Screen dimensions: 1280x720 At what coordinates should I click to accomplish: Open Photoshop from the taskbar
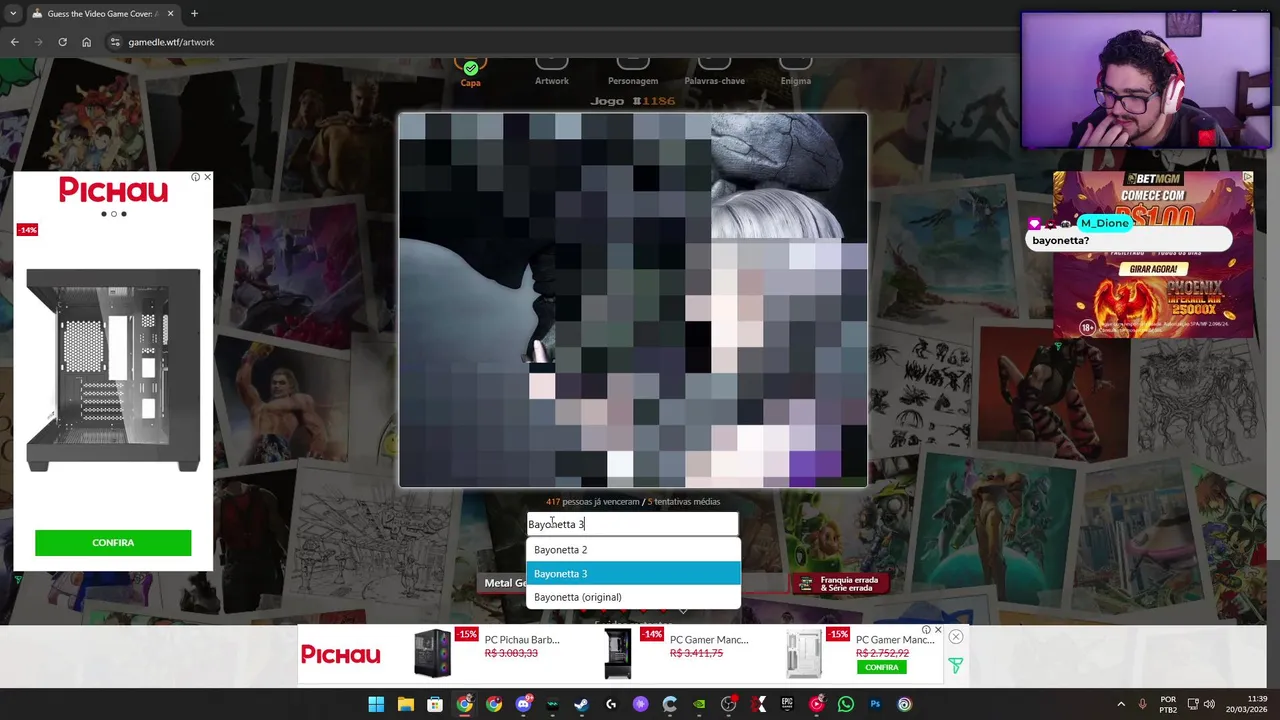(875, 704)
